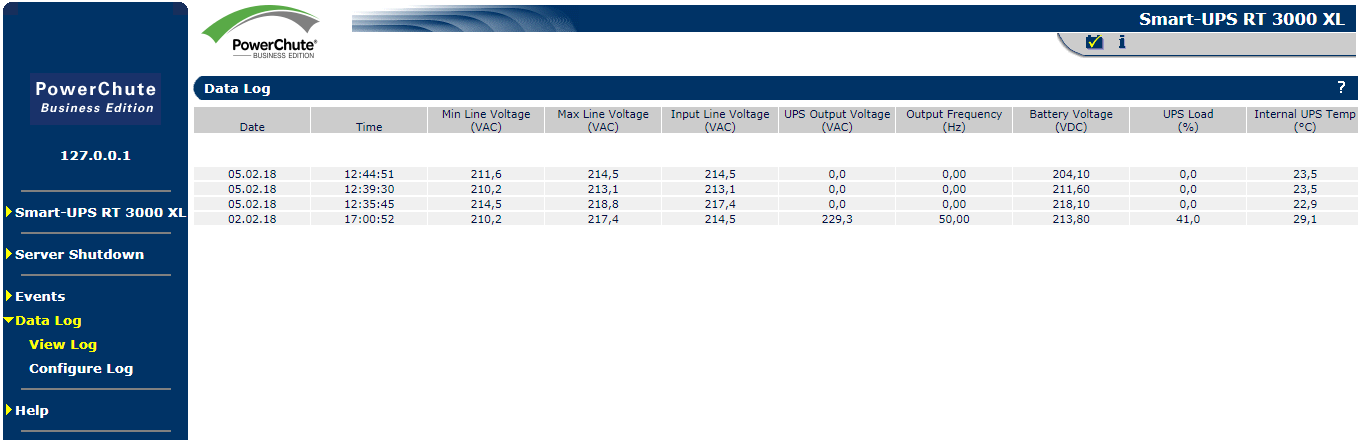Click the Data Log panel title
This screenshot has width=1358, height=440.
[x=237, y=88]
